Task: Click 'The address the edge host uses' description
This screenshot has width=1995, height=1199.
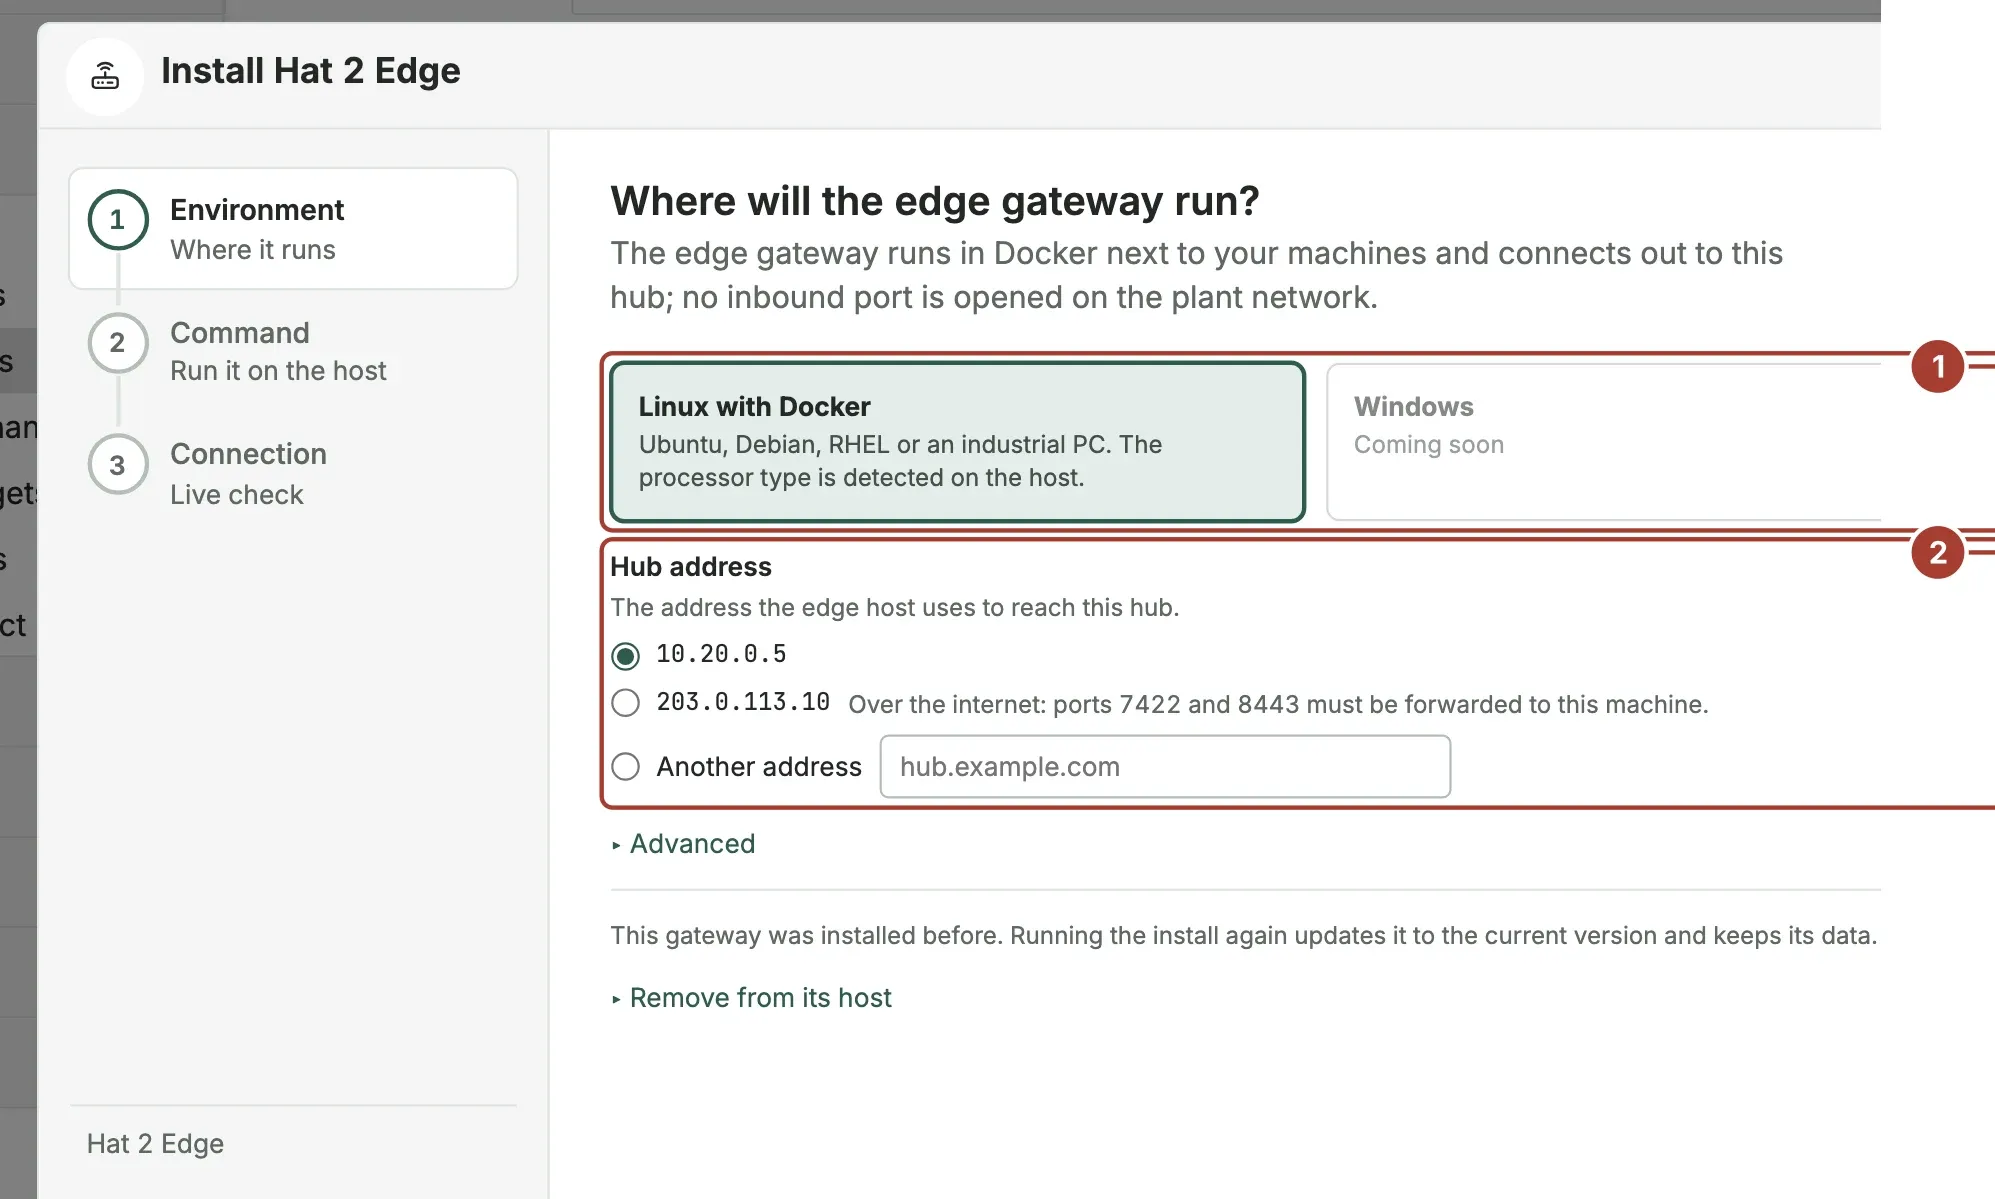Action: [x=895, y=608]
